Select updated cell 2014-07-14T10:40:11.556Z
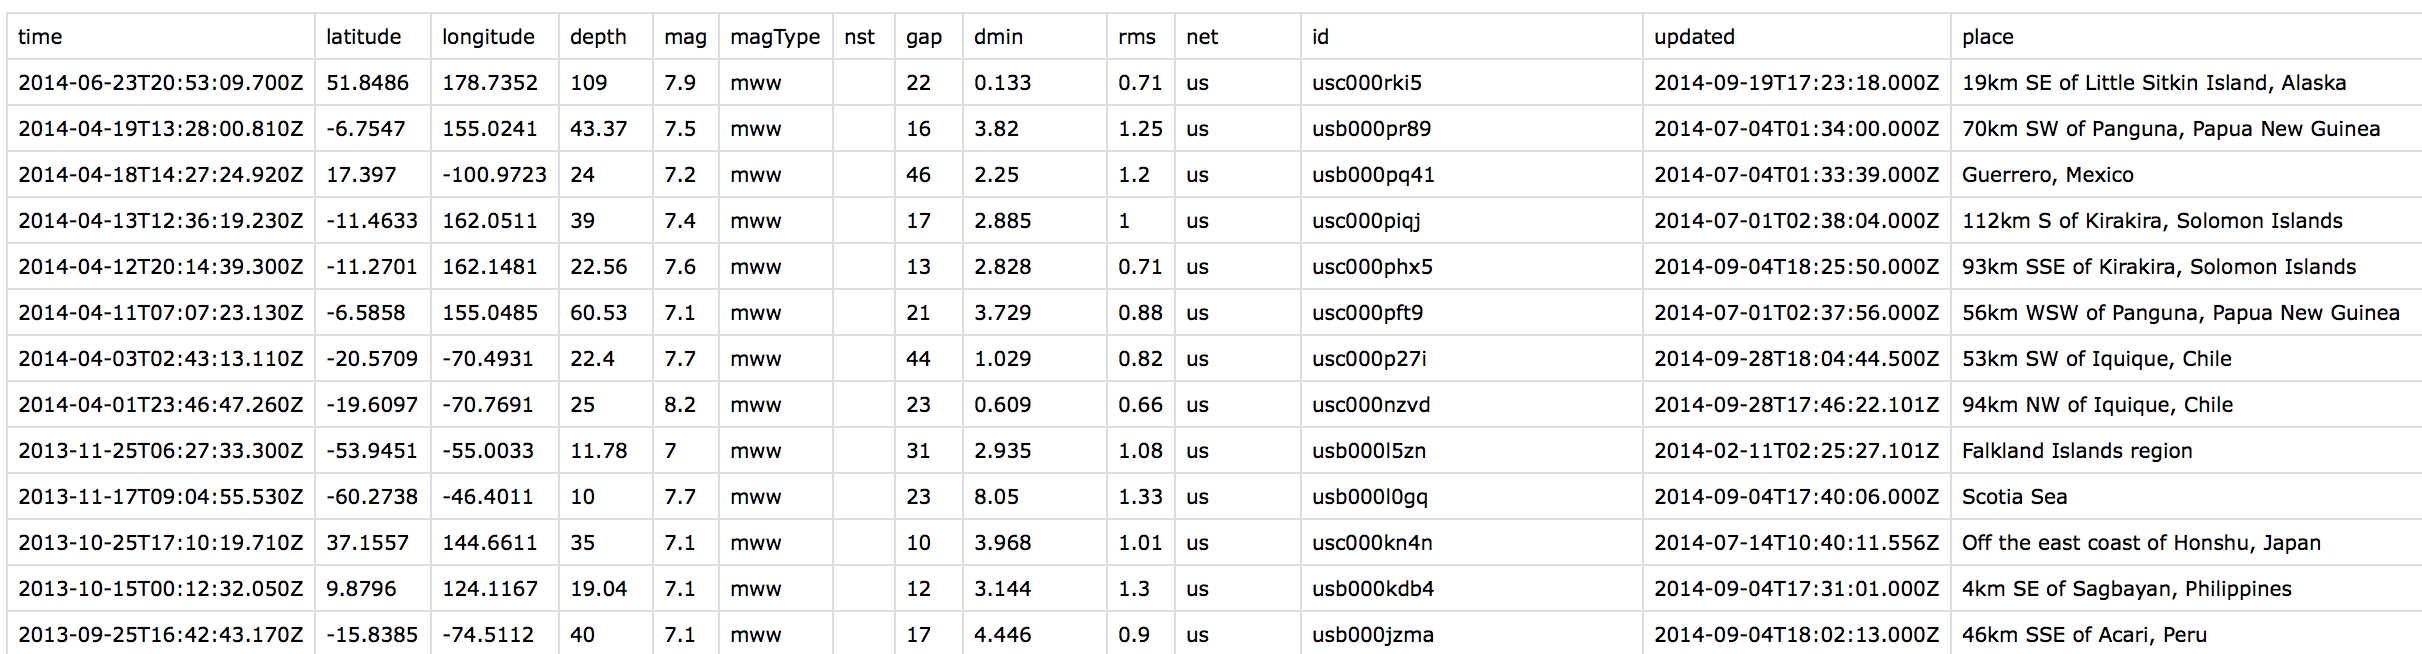This screenshot has height=654, width=2422. (x=1796, y=543)
